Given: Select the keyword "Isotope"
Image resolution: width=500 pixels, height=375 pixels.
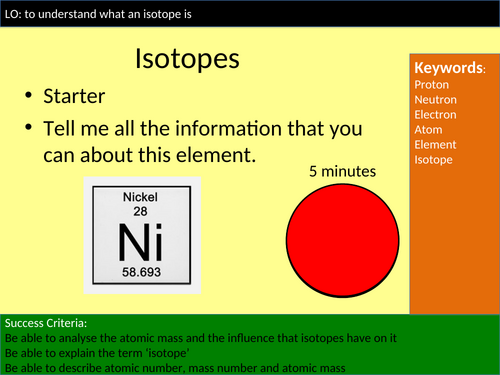Looking at the screenshot, I should click(433, 160).
